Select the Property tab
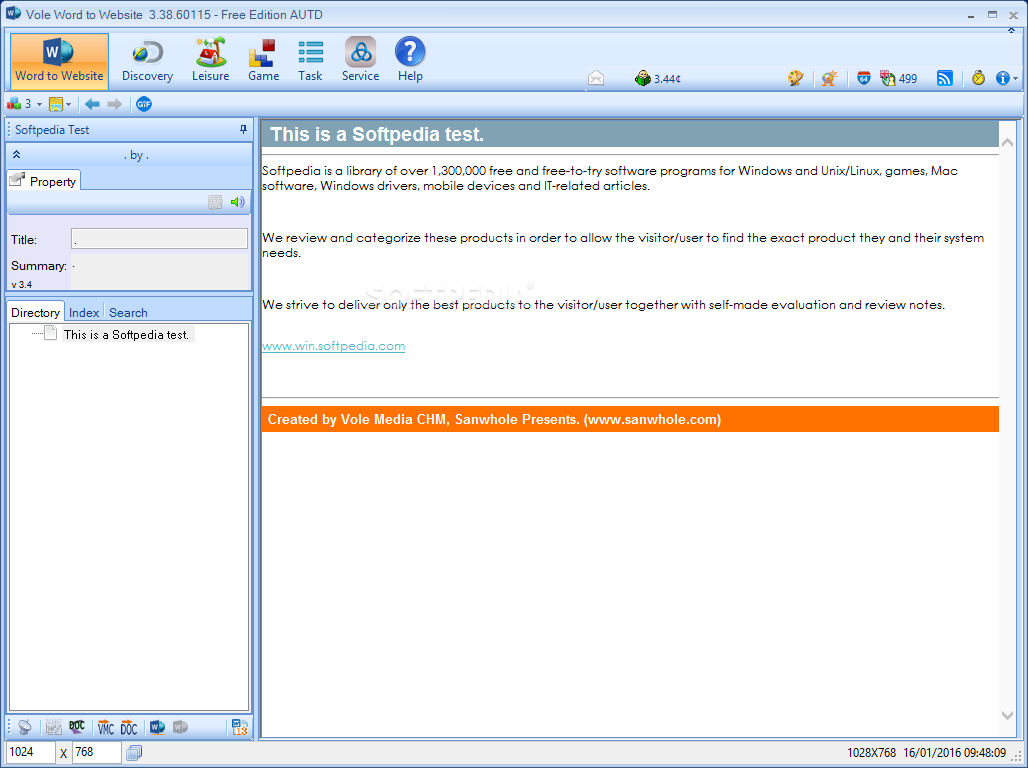Image resolution: width=1028 pixels, height=768 pixels. click(45, 181)
